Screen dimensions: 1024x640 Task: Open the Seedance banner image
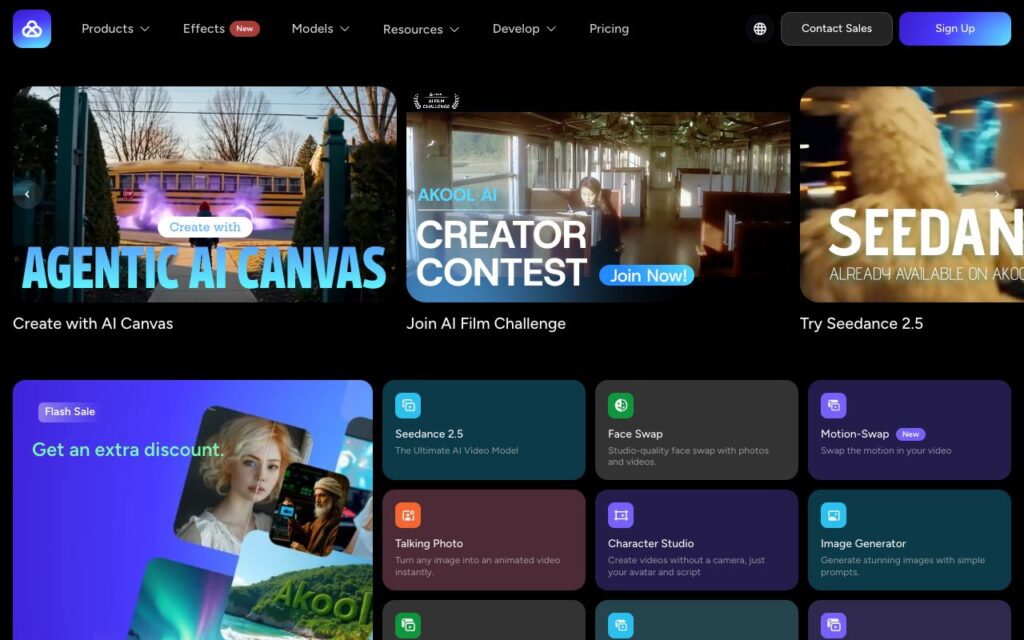[912, 195]
